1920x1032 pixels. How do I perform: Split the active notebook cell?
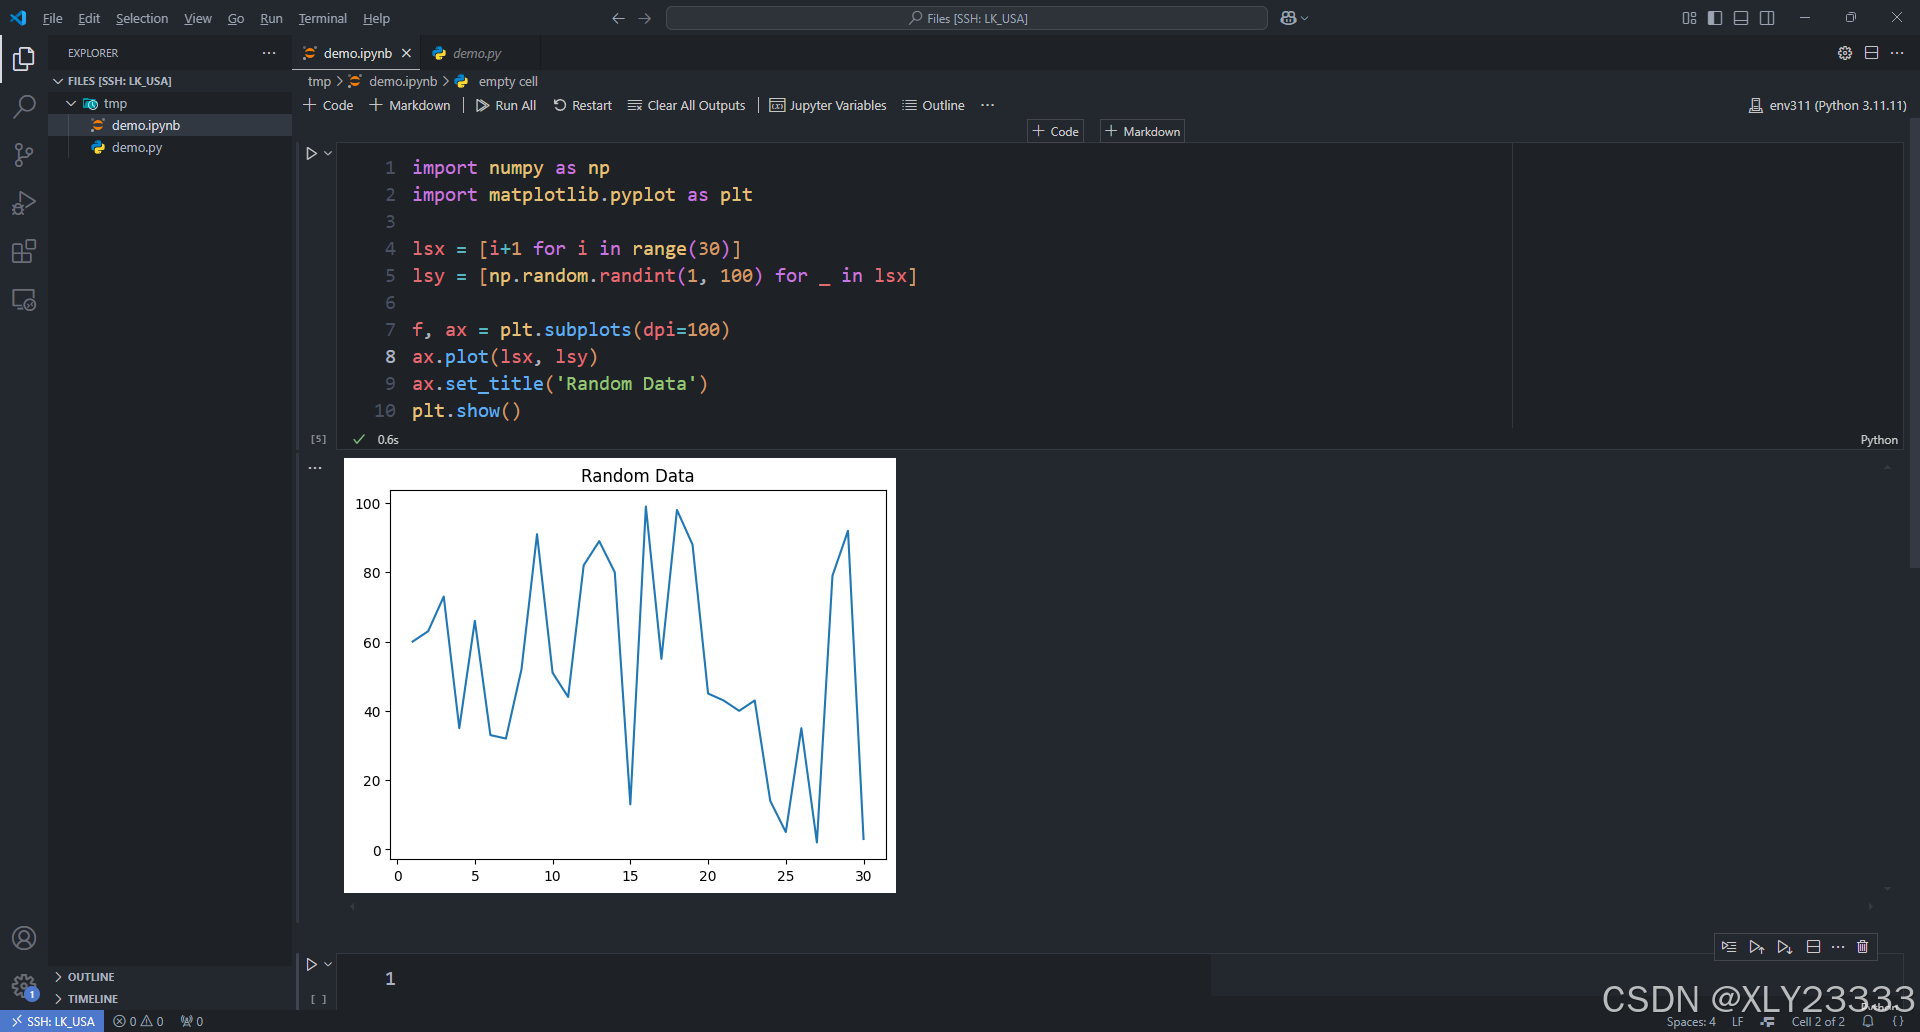pyautogui.click(x=1813, y=946)
